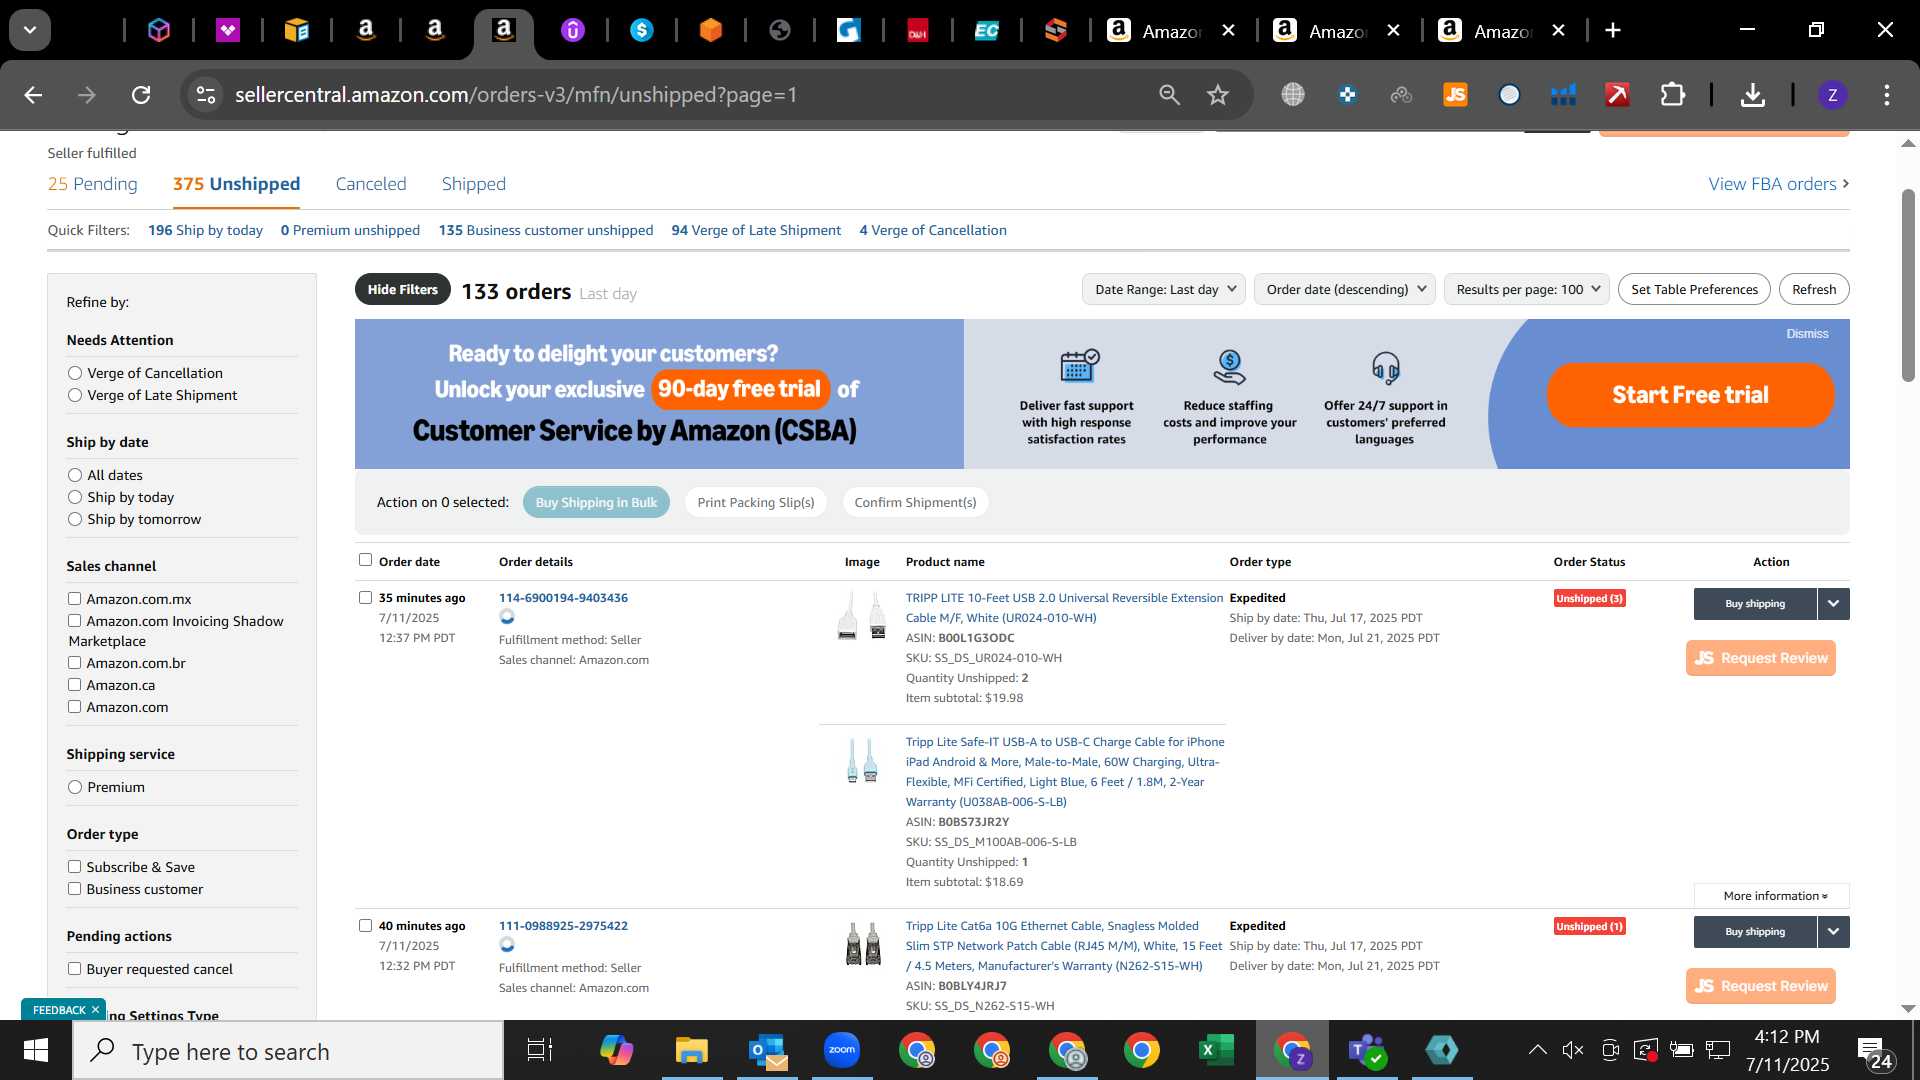Open a new browser tab
1920x1080 pixels.
(x=1613, y=31)
